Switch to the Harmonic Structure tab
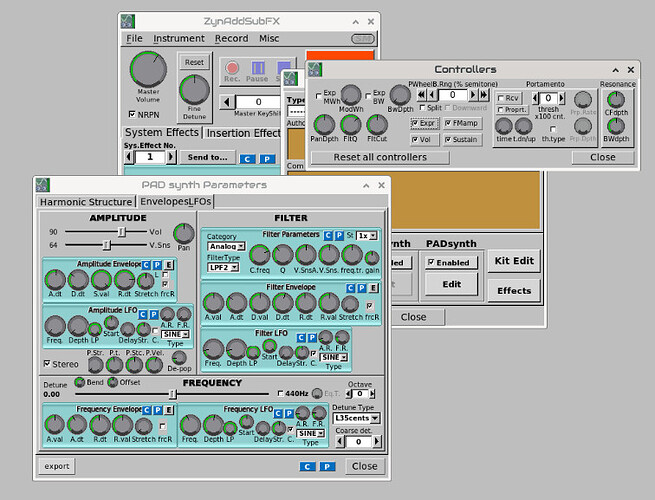 (x=86, y=202)
